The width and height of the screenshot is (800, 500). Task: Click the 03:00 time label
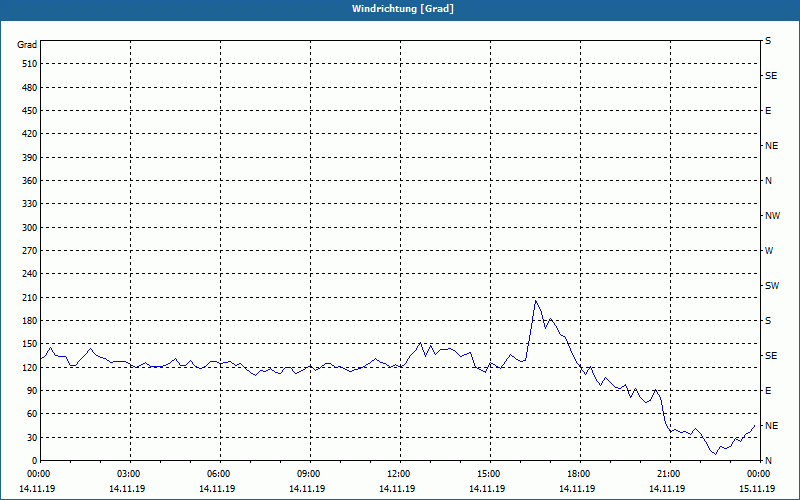point(129,474)
